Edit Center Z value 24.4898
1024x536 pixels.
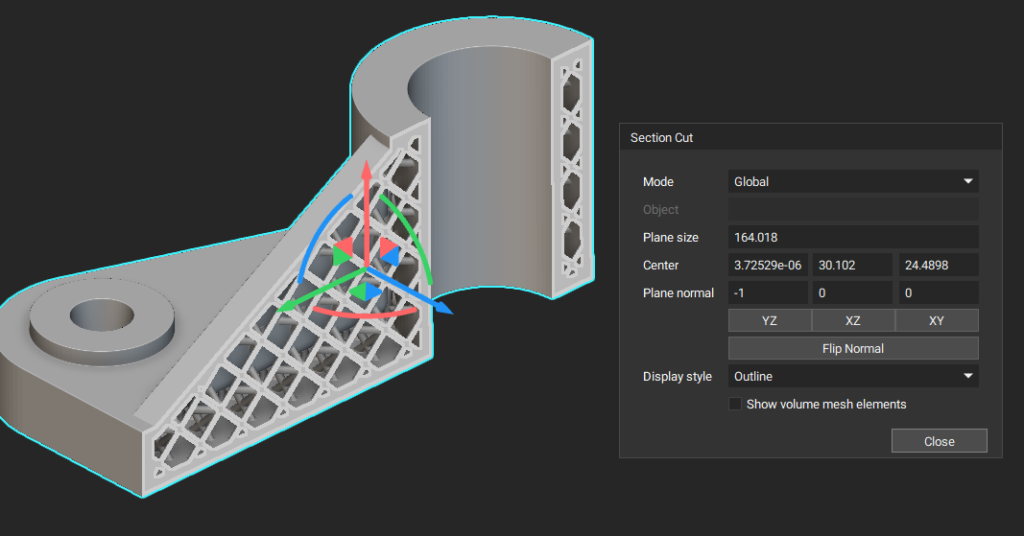click(x=938, y=265)
